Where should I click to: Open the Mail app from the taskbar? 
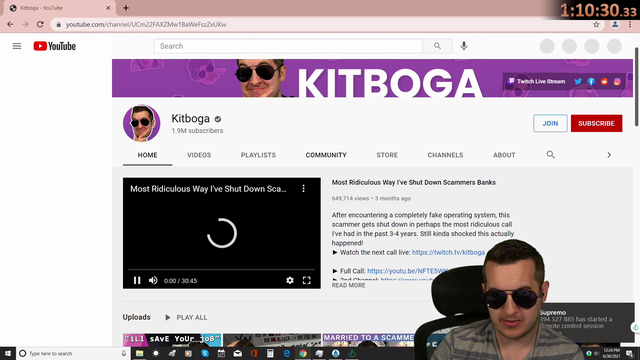pyautogui.click(x=238, y=353)
